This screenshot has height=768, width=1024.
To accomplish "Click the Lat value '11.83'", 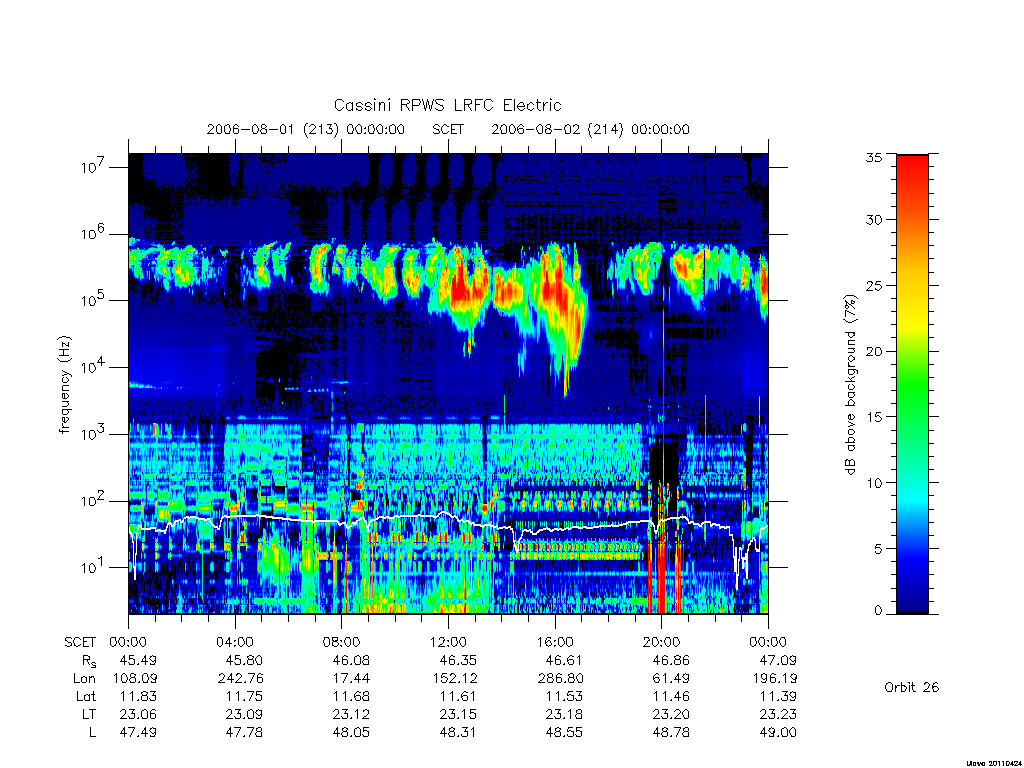I will tap(138, 696).
